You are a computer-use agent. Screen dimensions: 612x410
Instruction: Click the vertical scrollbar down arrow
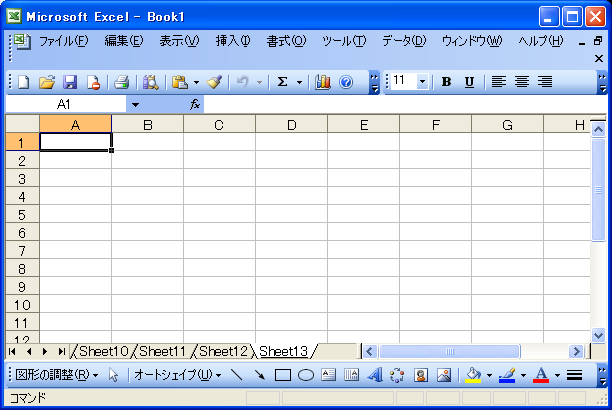coord(598,335)
